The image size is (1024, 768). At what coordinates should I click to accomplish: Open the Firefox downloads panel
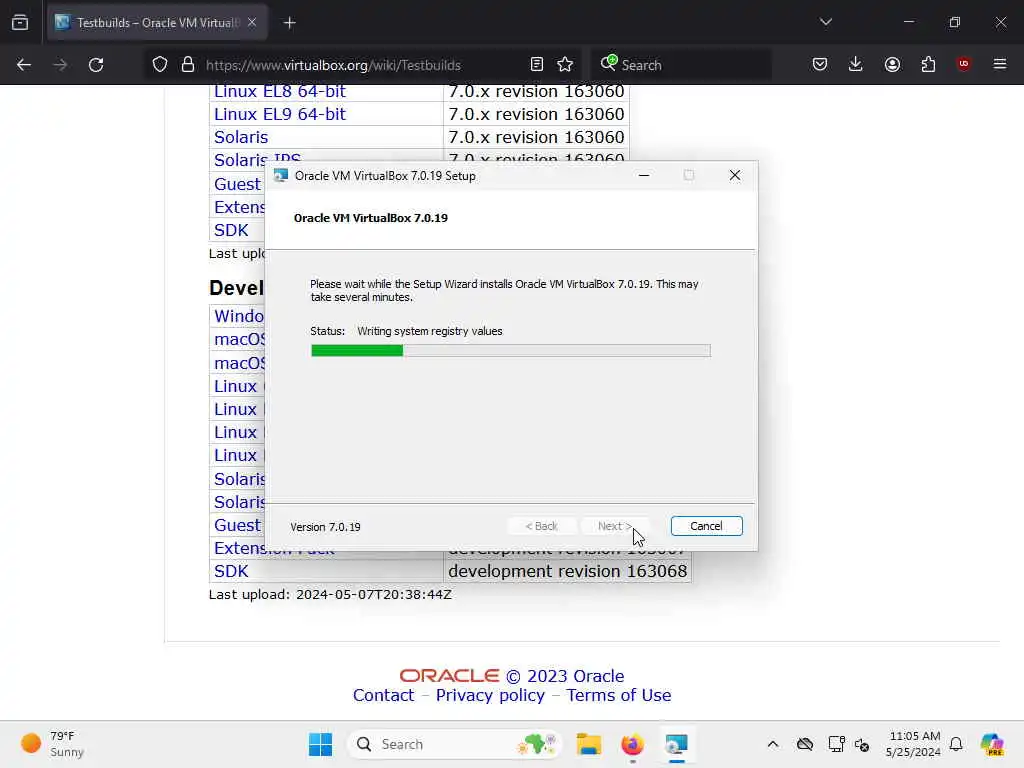pyautogui.click(x=856, y=65)
